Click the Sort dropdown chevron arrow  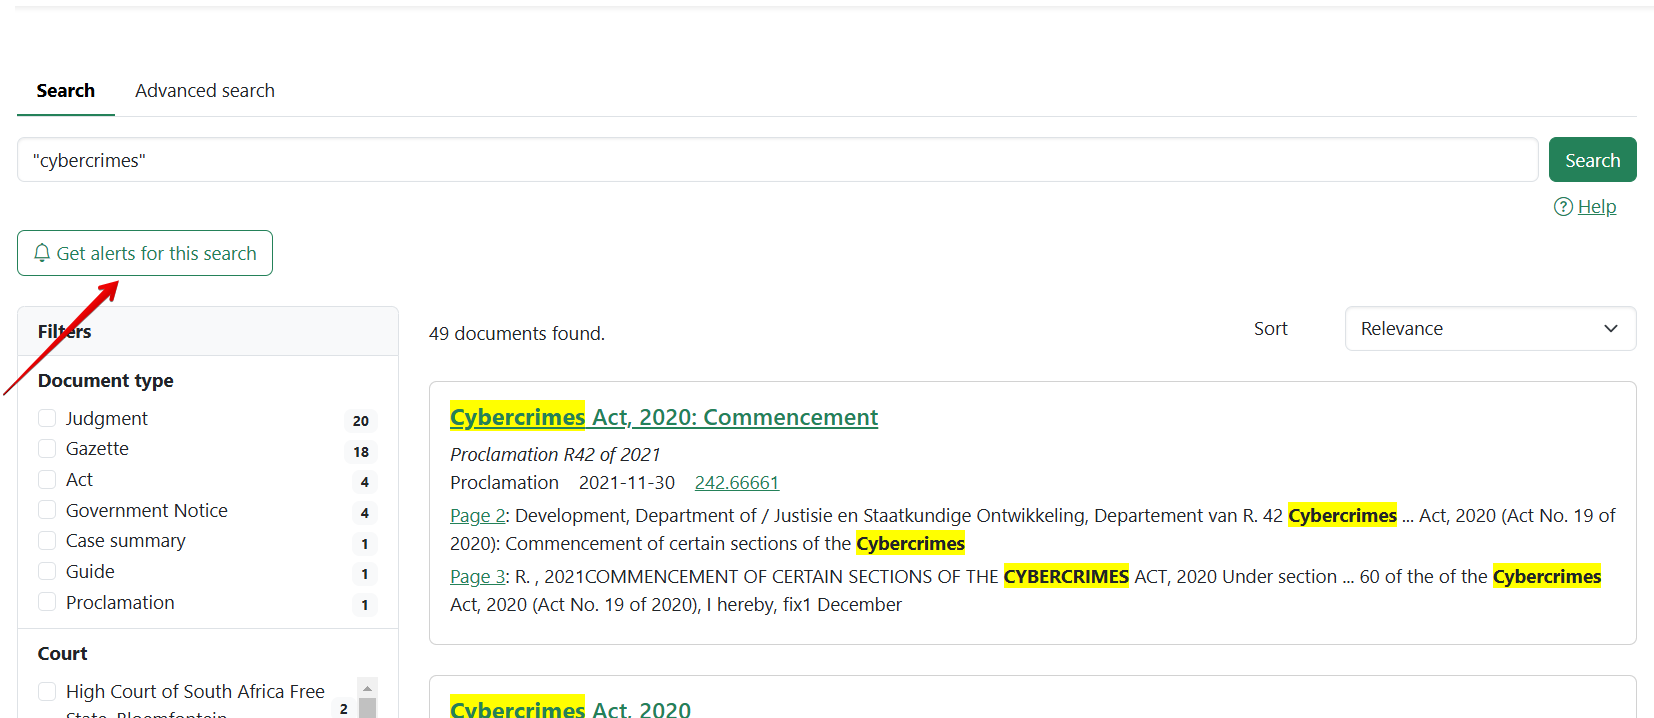[1610, 329]
